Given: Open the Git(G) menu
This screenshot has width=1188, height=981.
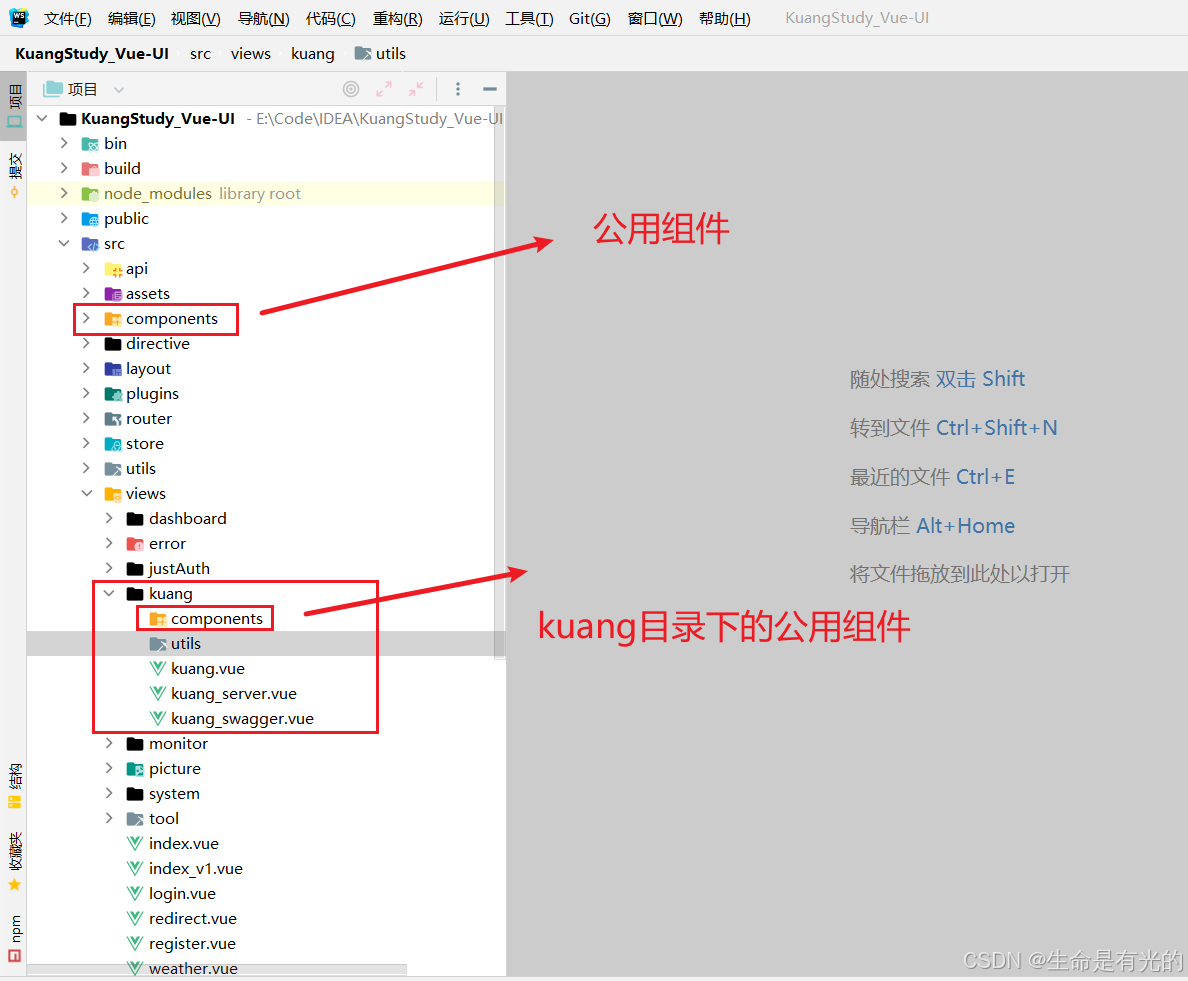Looking at the screenshot, I should coord(589,18).
